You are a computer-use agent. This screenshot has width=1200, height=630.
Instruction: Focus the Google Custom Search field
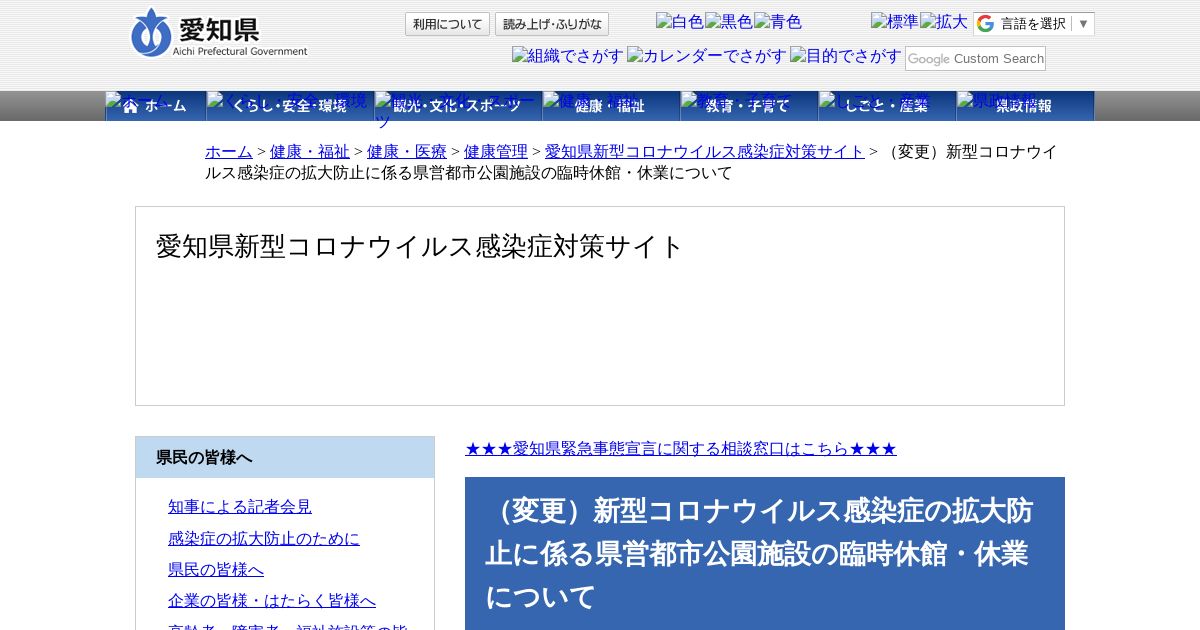pyautogui.click(x=975, y=58)
